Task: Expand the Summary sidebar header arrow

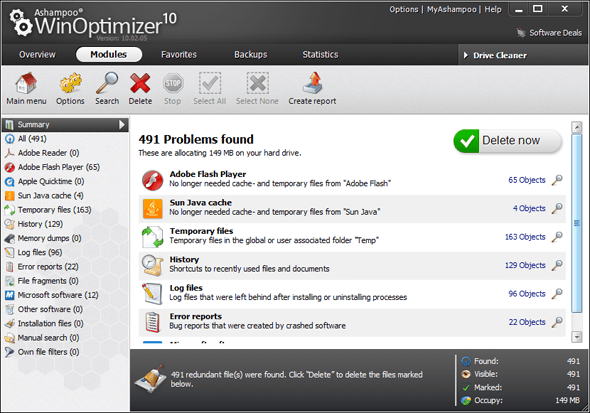Action: (x=122, y=125)
